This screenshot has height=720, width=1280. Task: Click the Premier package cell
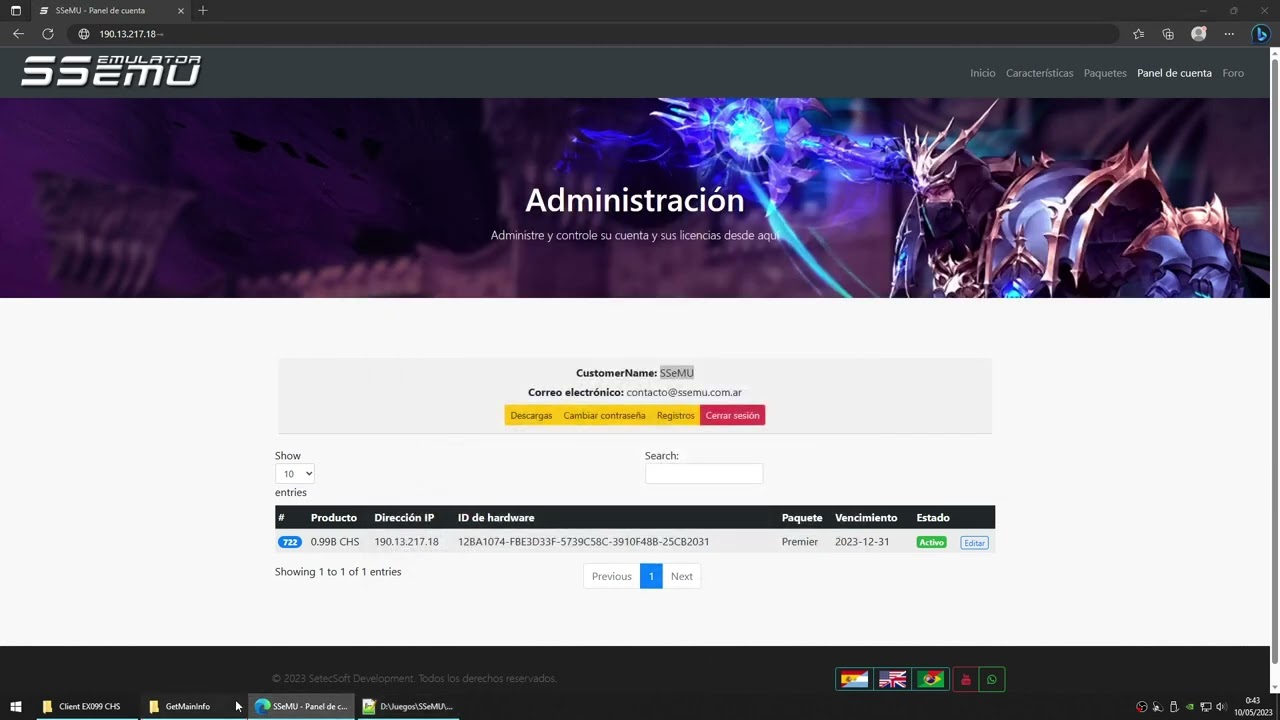click(800, 542)
